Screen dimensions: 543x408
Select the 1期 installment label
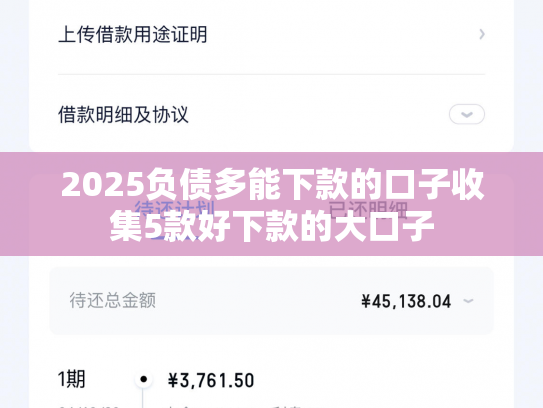(72, 379)
